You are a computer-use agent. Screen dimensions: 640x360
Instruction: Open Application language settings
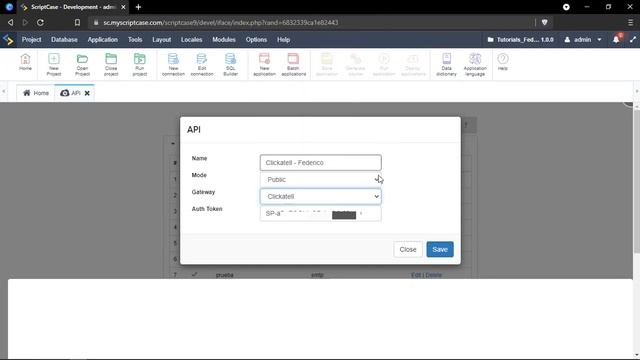[x=475, y=64]
